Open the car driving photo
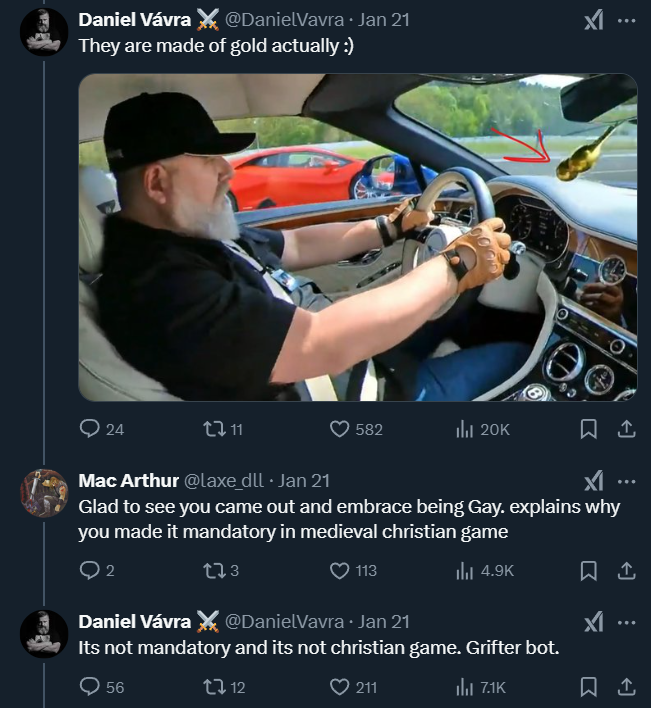 coord(357,237)
